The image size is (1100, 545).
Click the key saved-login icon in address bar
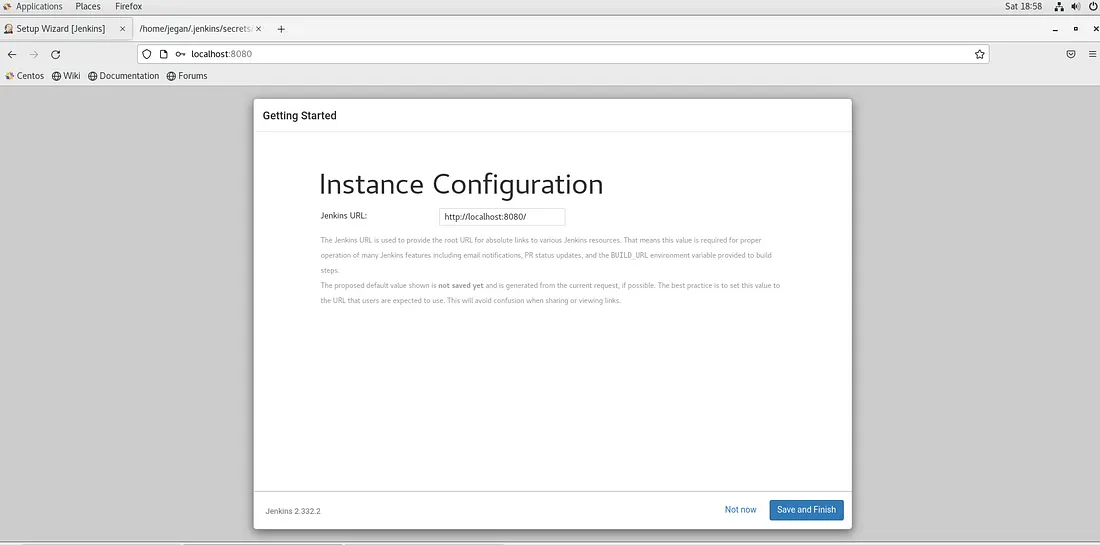(x=180, y=54)
